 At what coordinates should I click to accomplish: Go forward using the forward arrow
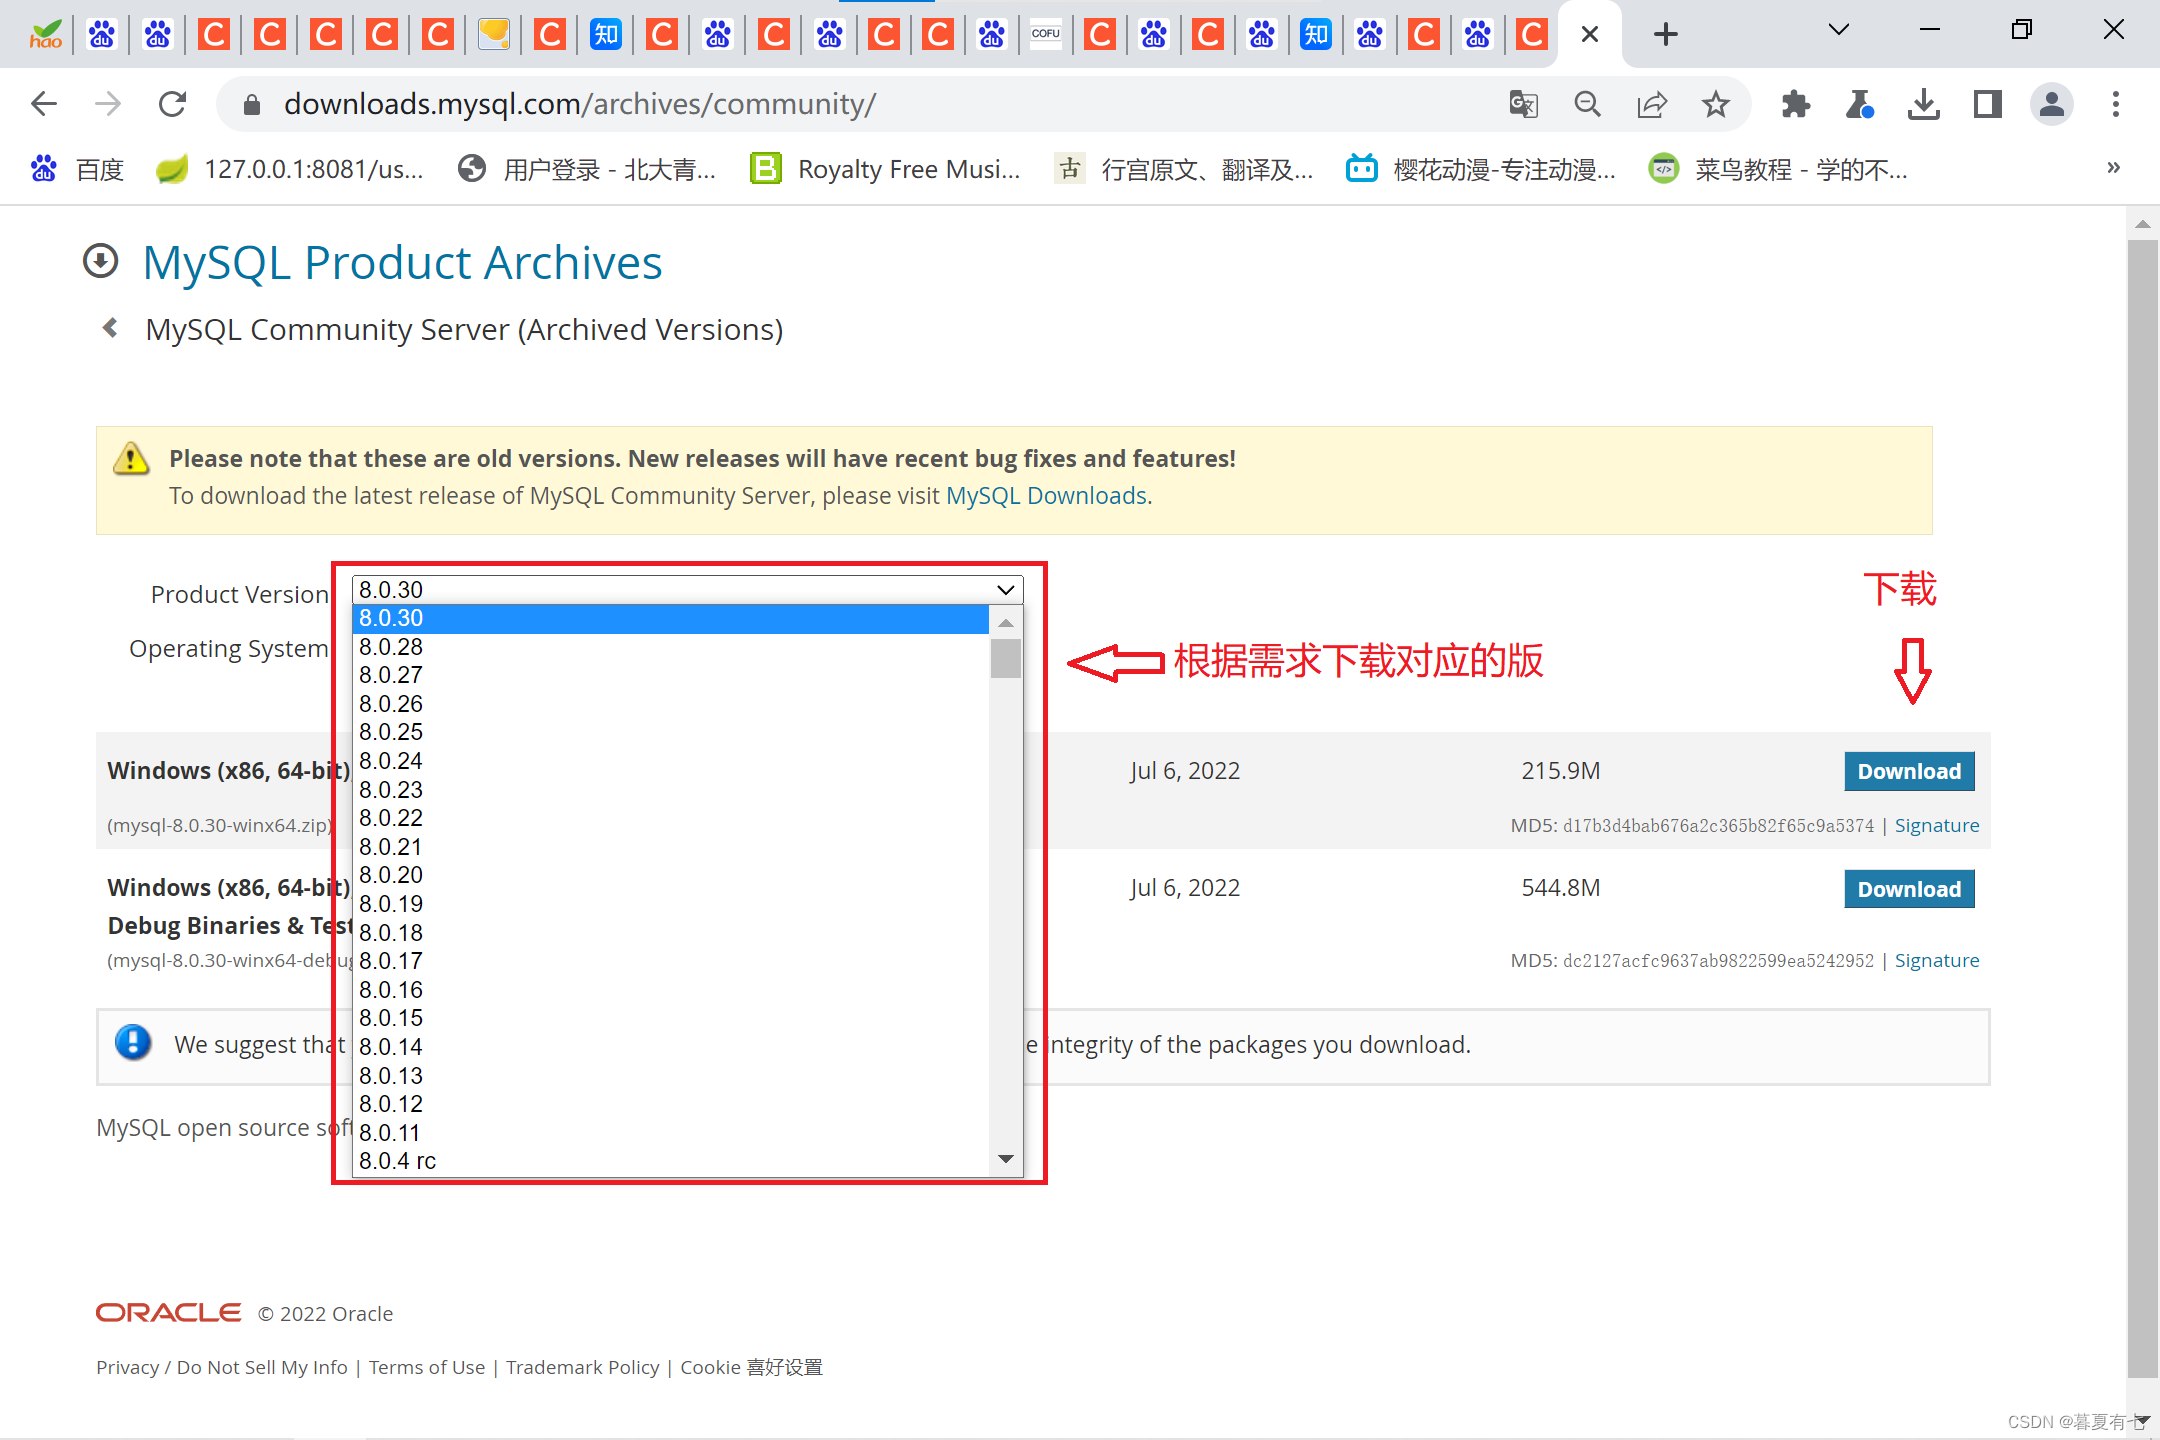[x=108, y=104]
